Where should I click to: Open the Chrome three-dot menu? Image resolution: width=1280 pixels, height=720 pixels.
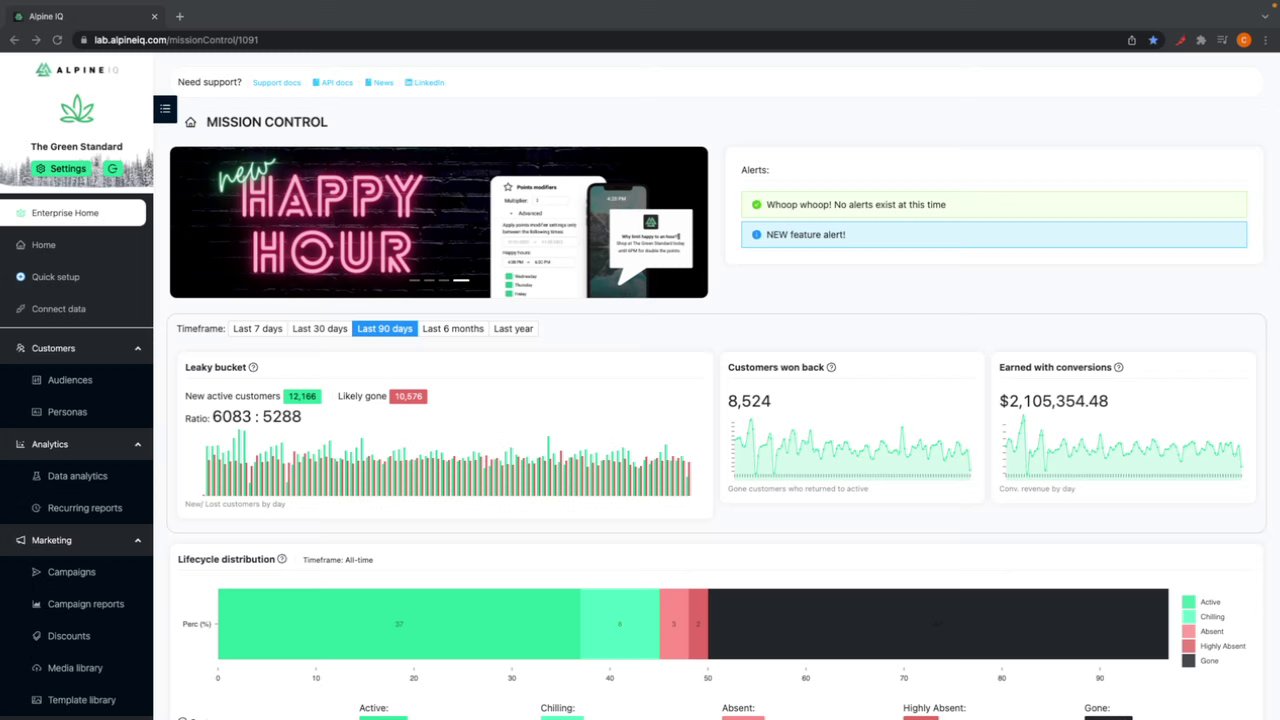point(1265,40)
